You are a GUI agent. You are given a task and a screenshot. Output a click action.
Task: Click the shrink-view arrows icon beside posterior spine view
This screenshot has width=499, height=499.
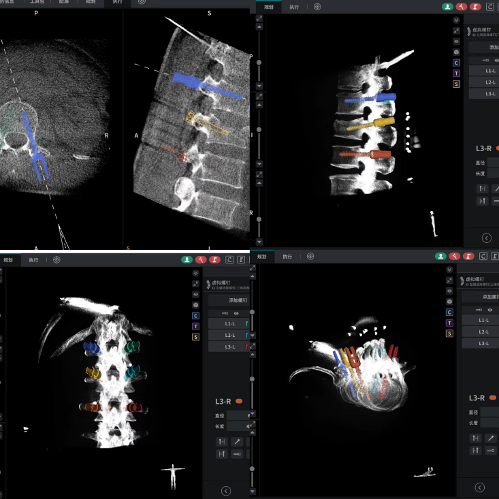tap(196, 284)
